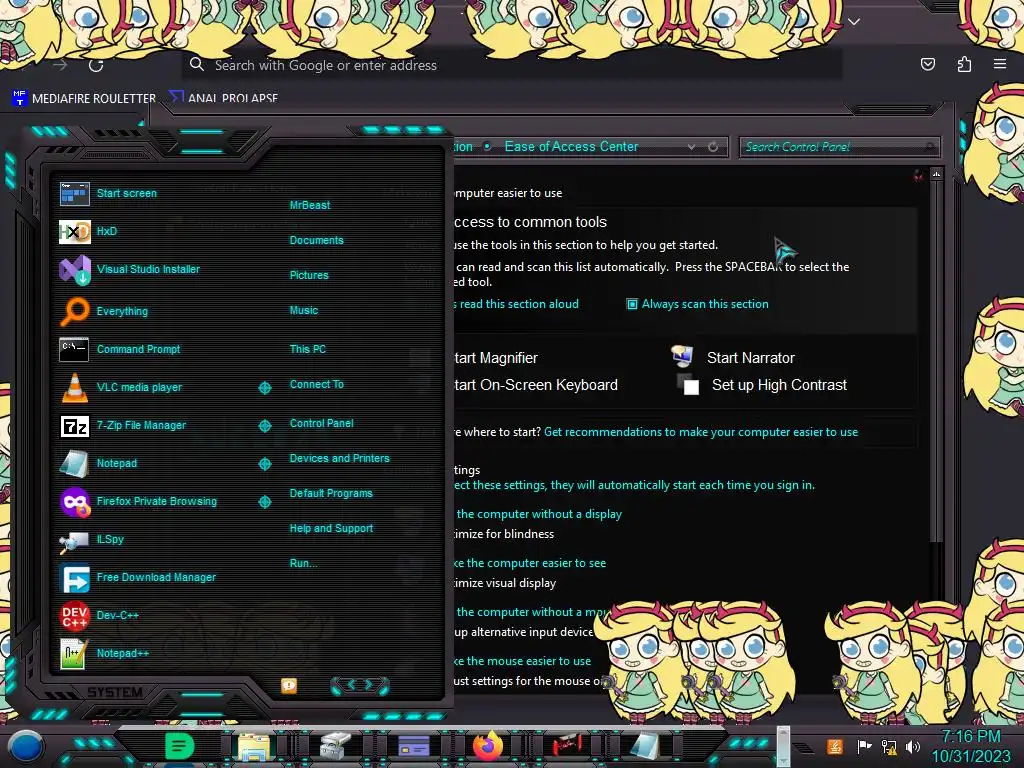Click the Search Control Panel field
This screenshot has width=1024, height=768.
coord(840,147)
